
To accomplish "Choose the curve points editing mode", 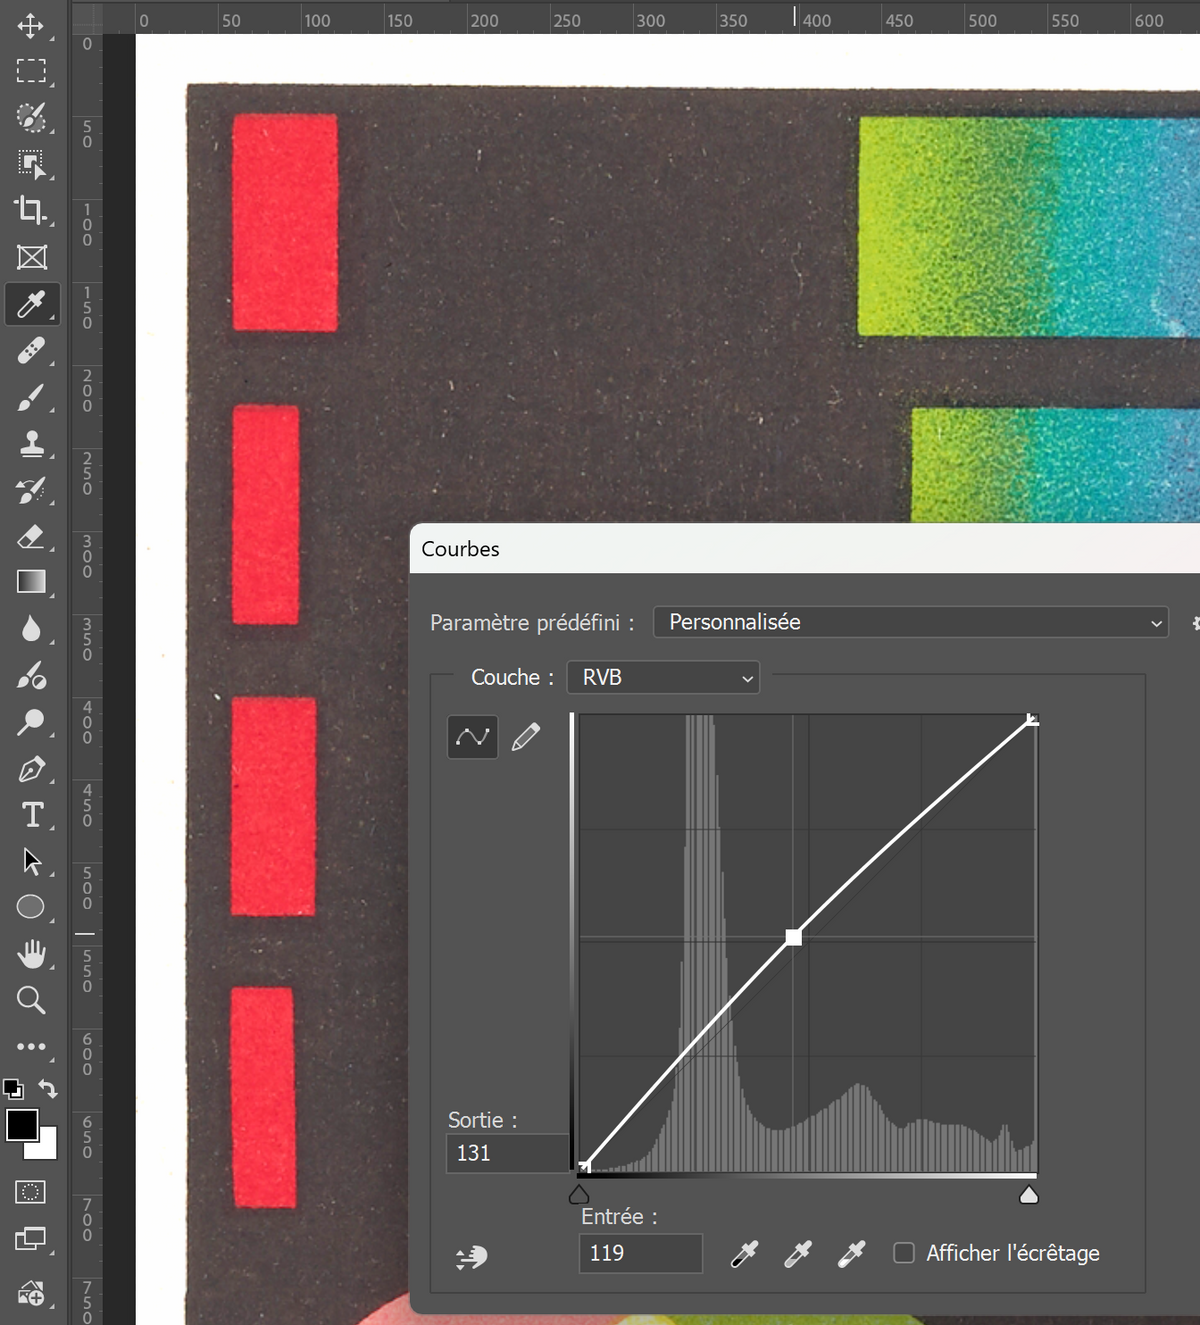I will click(472, 737).
